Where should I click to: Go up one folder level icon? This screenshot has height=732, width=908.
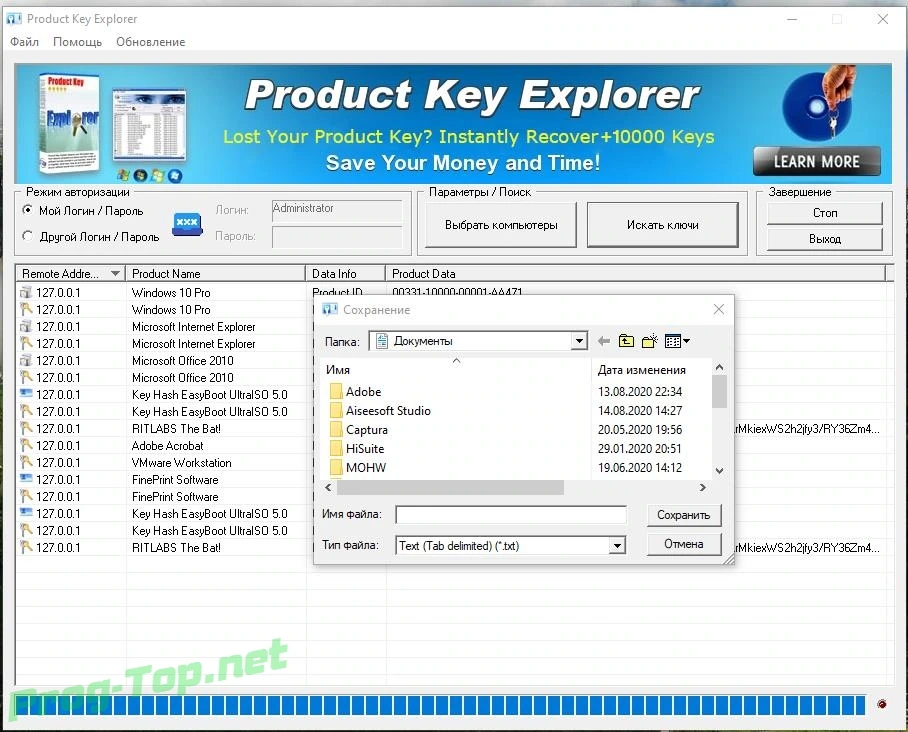626,341
